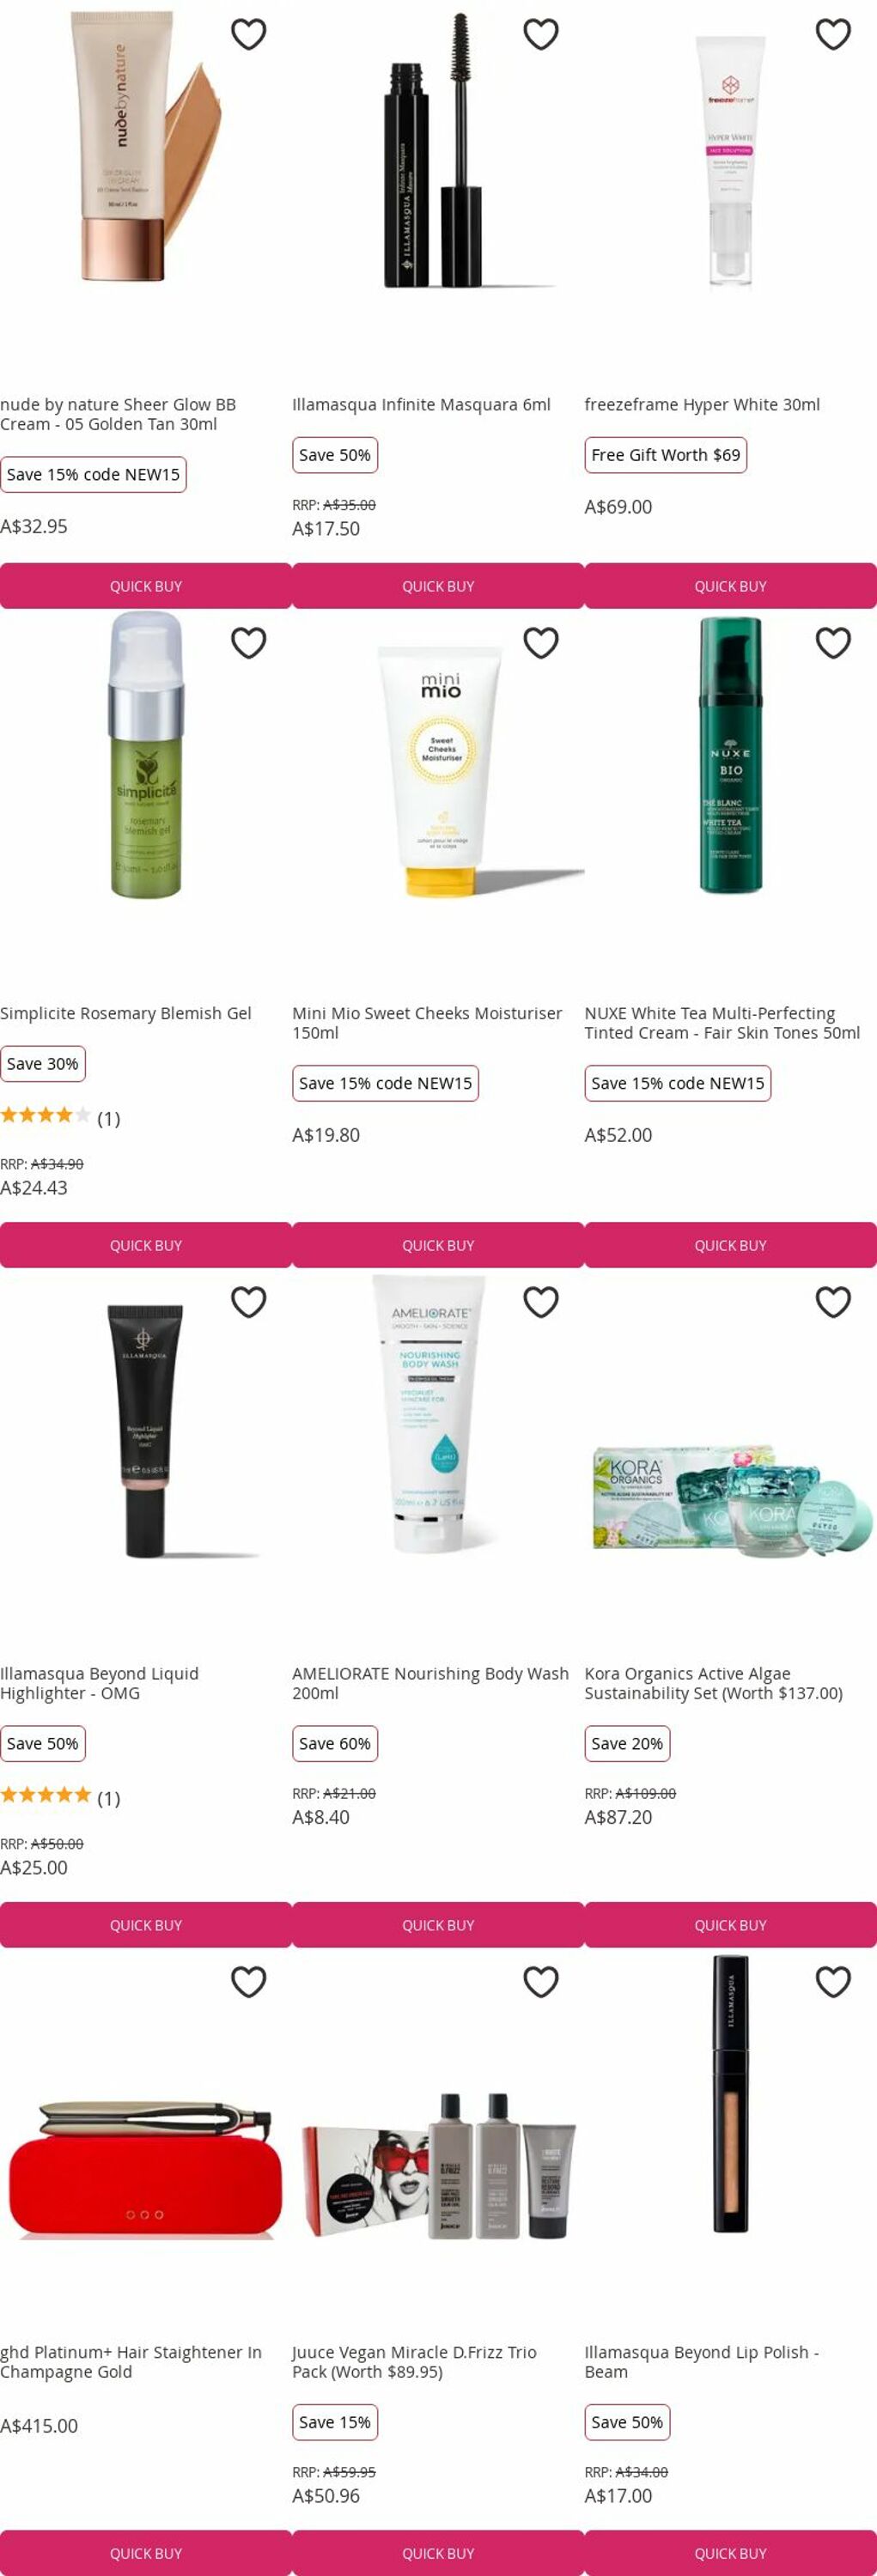Heart the Illamasqua Beyond Lip Polish
Viewport: 877px width, 2576px height.
(833, 1981)
